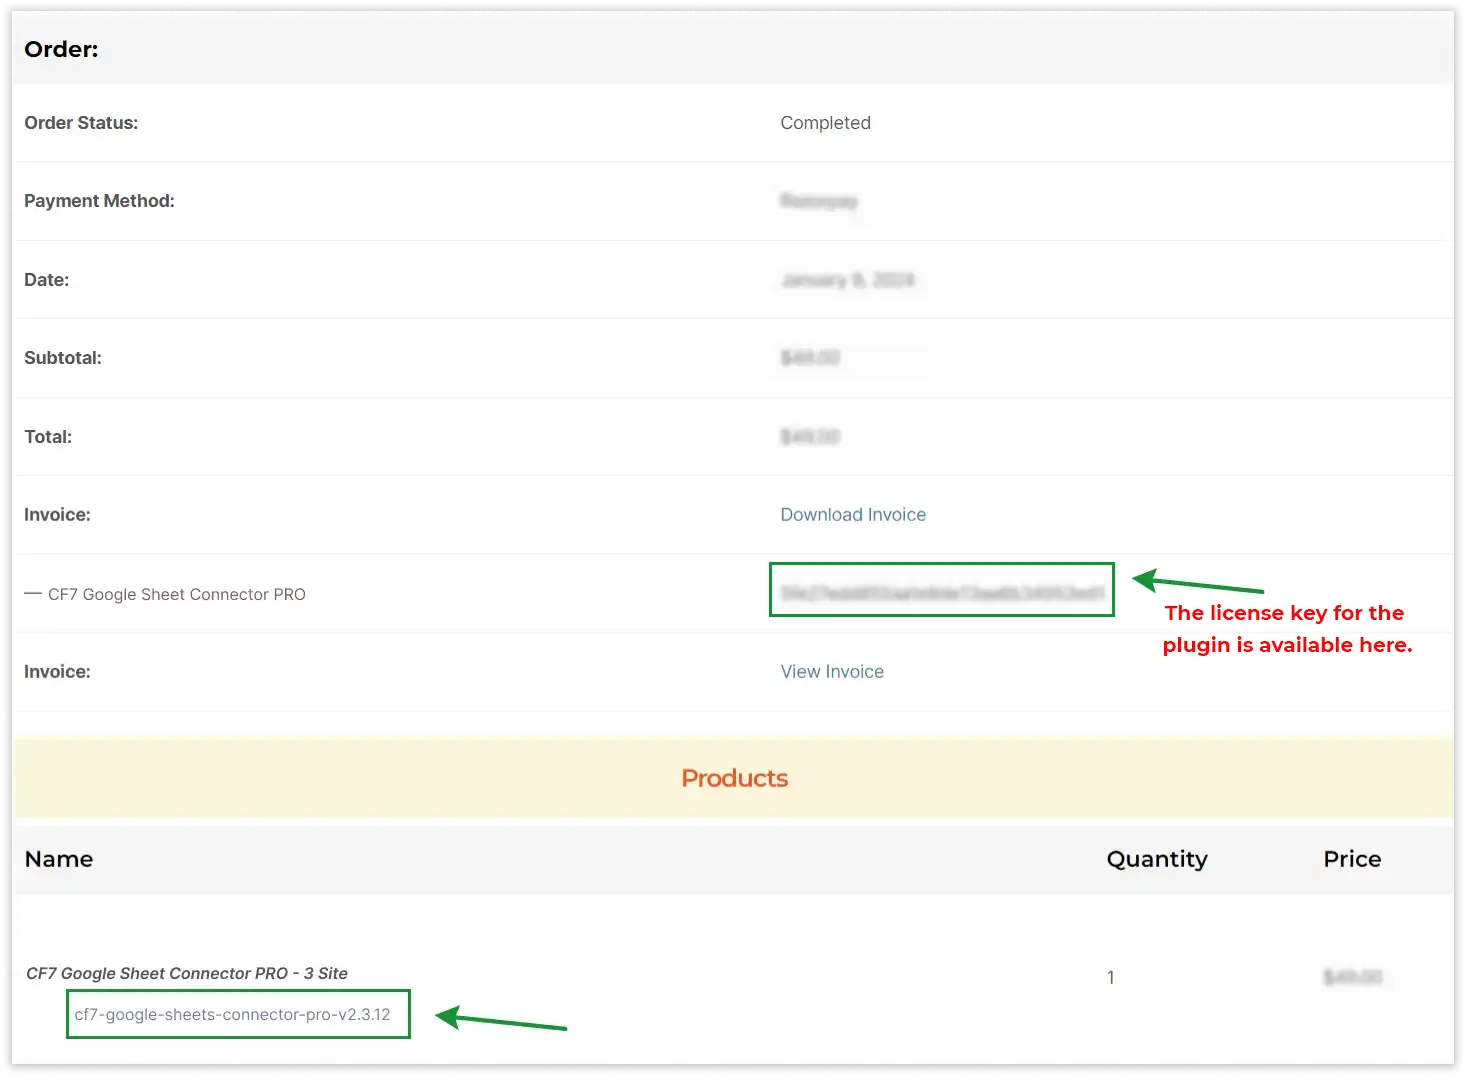Download the cf7-google-sheets-connector-pro-v2.3.12 file

click(x=232, y=1014)
